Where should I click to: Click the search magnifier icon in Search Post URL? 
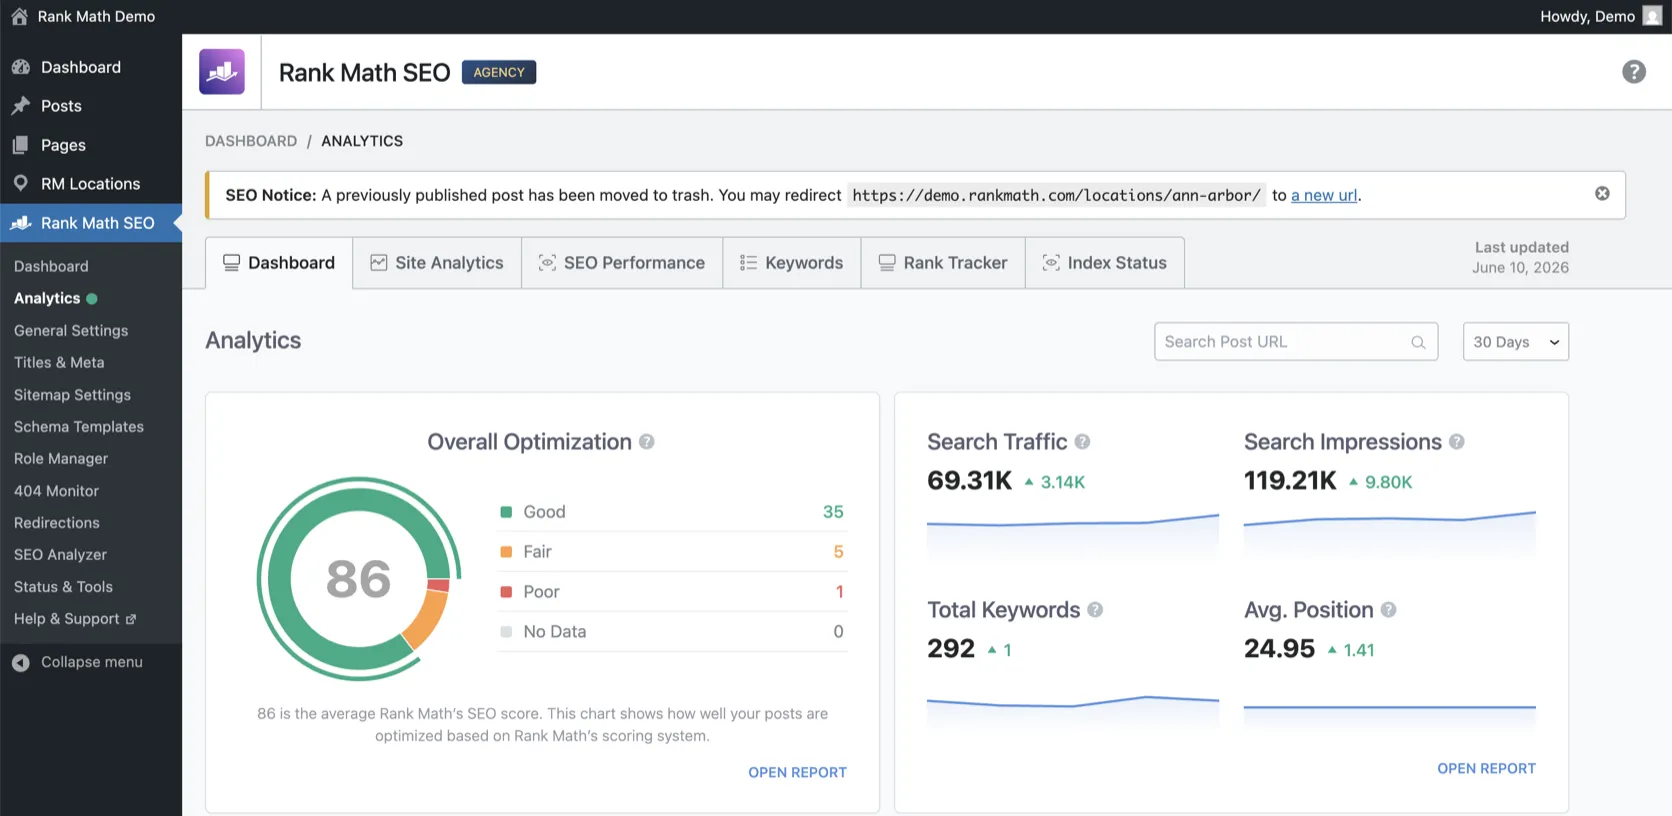[x=1418, y=342]
